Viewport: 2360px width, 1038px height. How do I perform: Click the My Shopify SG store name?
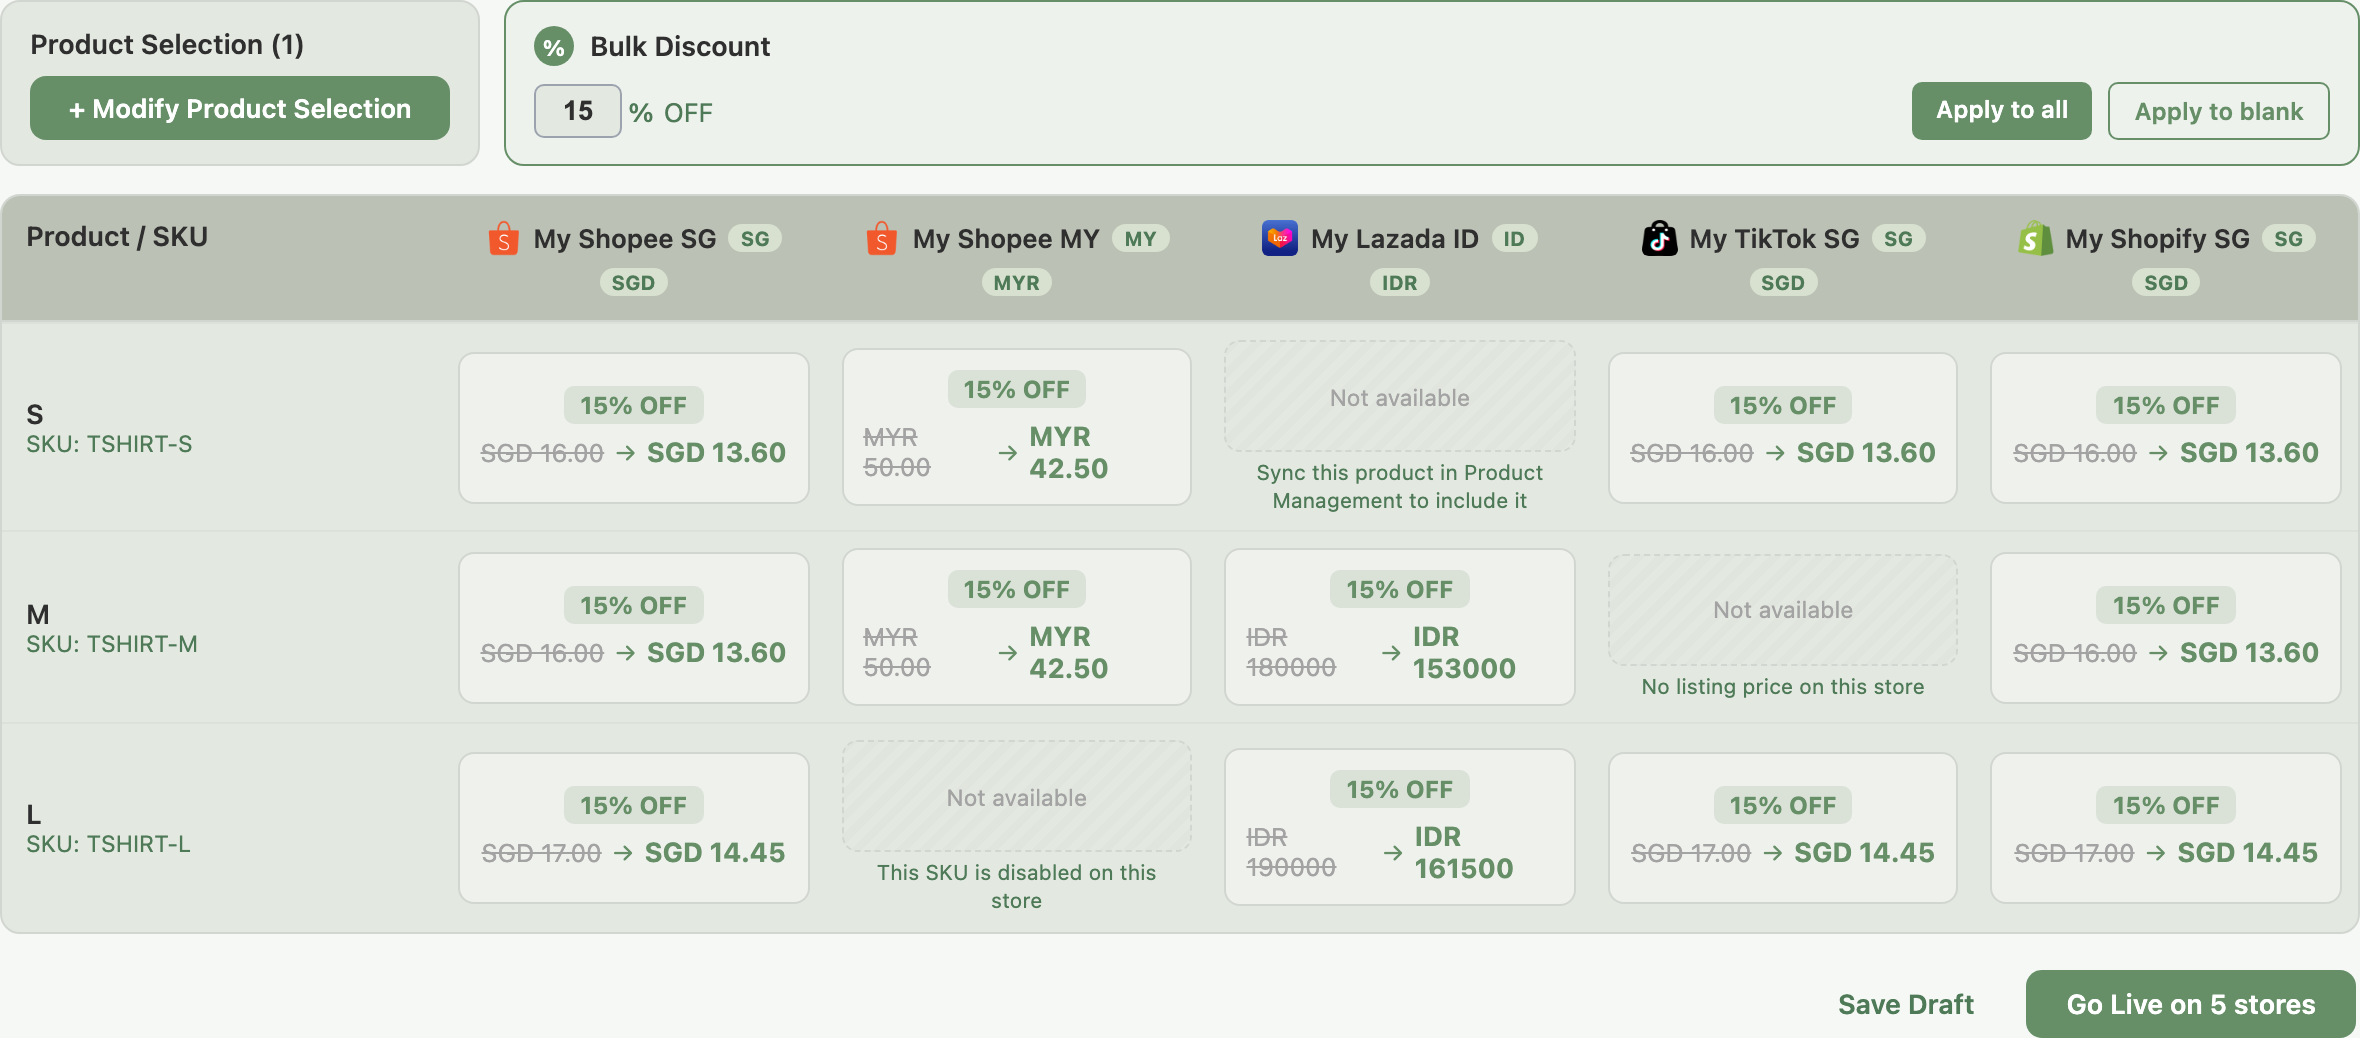point(2158,239)
